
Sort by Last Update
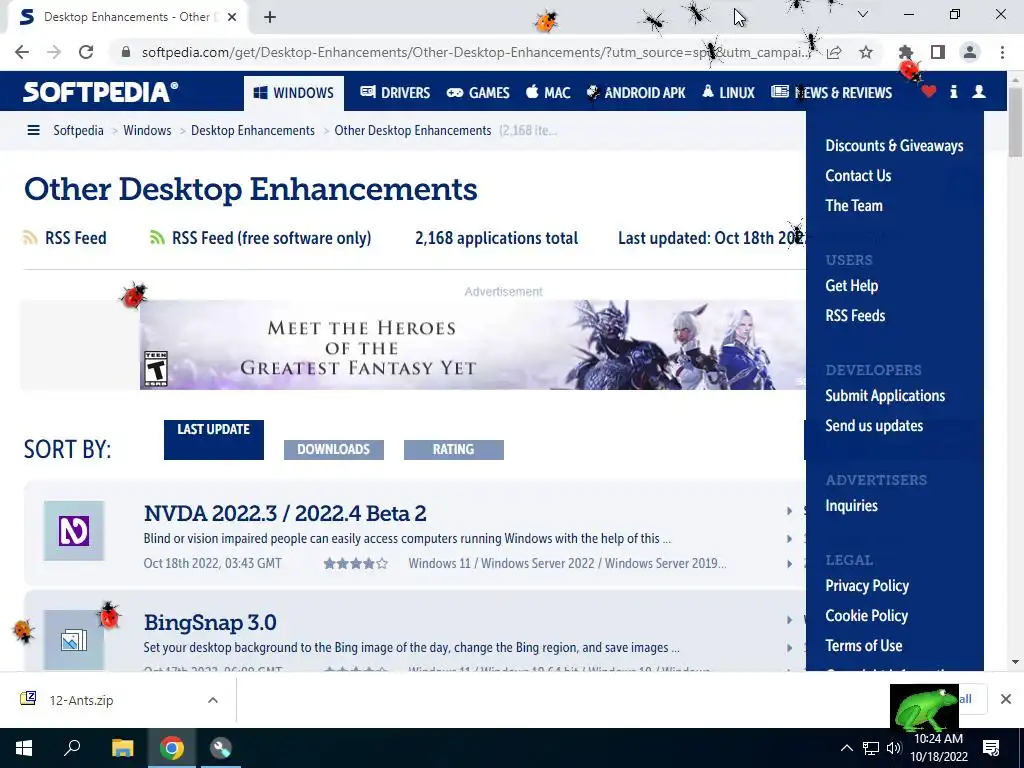[x=214, y=440]
